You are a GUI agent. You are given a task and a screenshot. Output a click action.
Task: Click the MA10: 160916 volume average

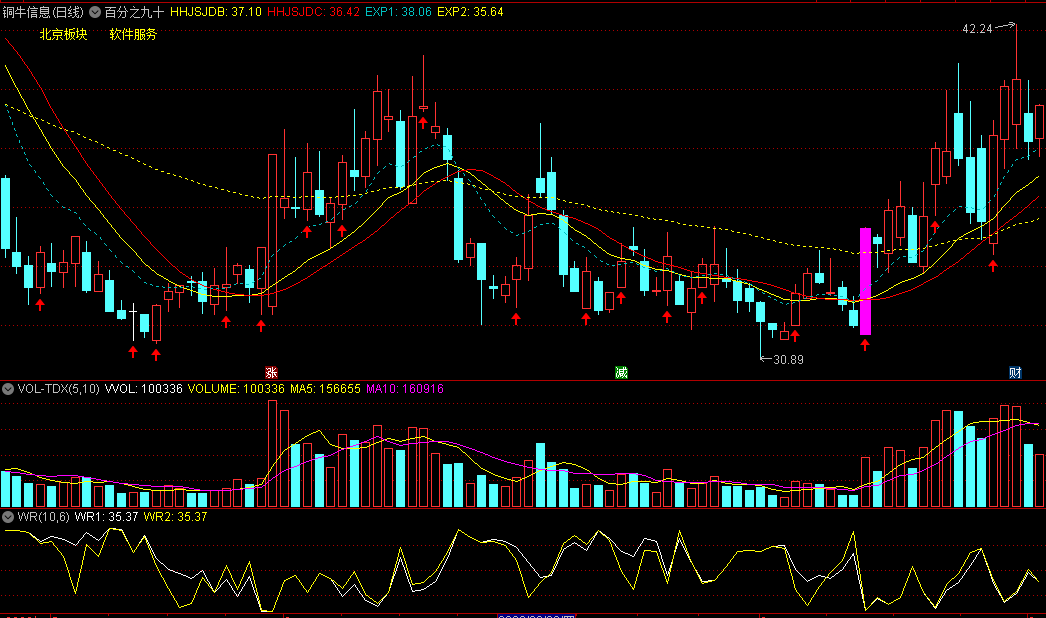pos(405,388)
